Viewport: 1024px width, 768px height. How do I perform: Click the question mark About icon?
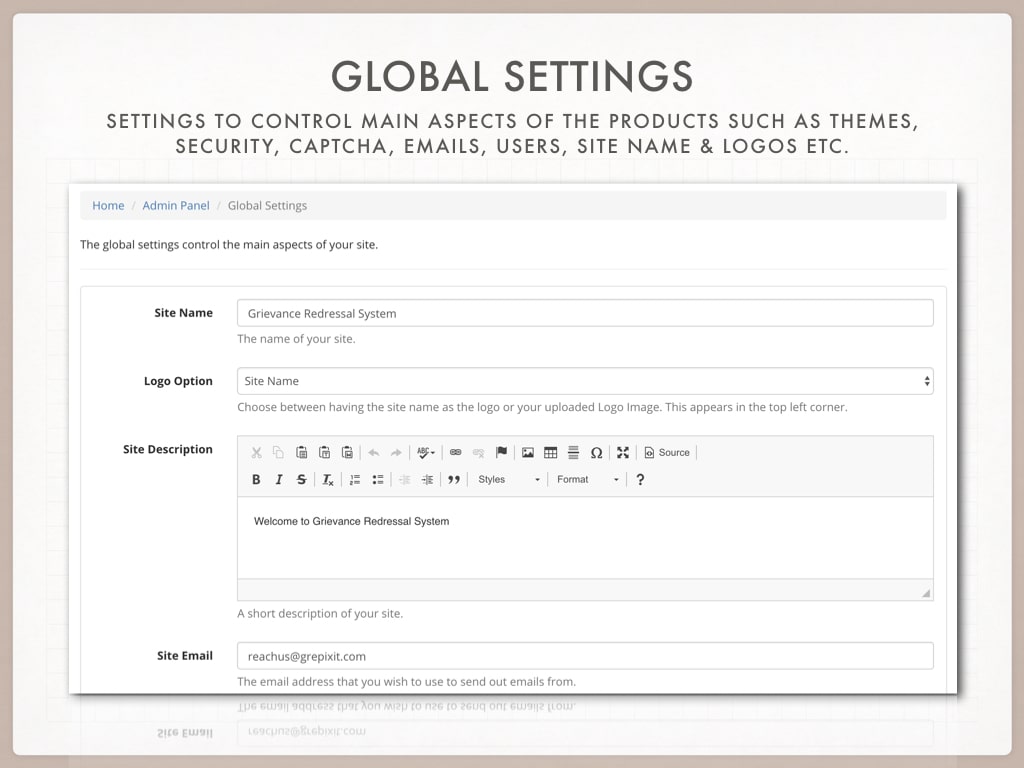640,479
